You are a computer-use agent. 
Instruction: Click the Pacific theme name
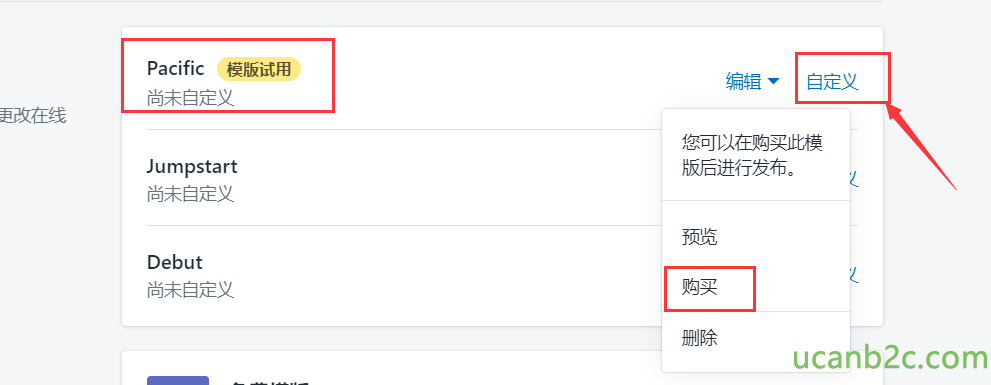(x=176, y=68)
